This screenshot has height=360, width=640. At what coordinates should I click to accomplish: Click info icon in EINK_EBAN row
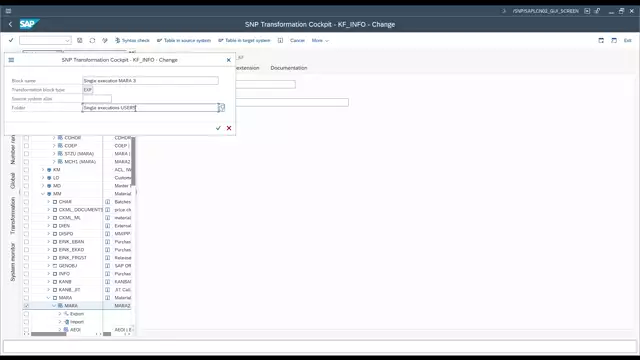coord(108,242)
